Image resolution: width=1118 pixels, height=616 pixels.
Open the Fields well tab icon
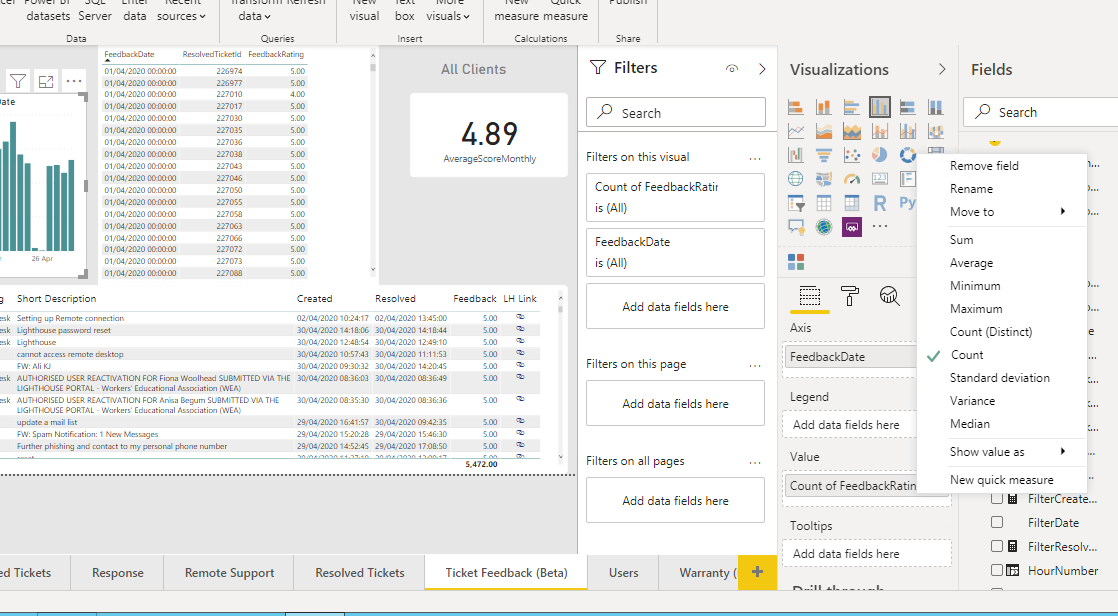click(809, 295)
